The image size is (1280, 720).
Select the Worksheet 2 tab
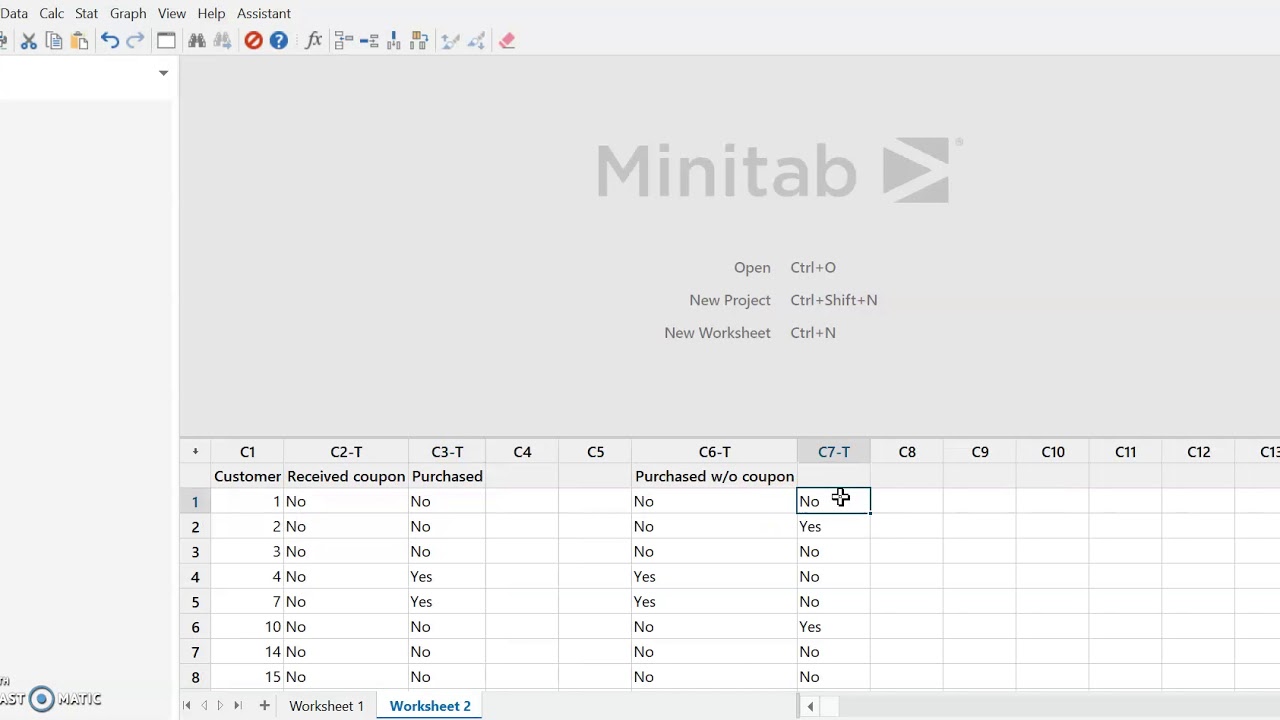430,706
